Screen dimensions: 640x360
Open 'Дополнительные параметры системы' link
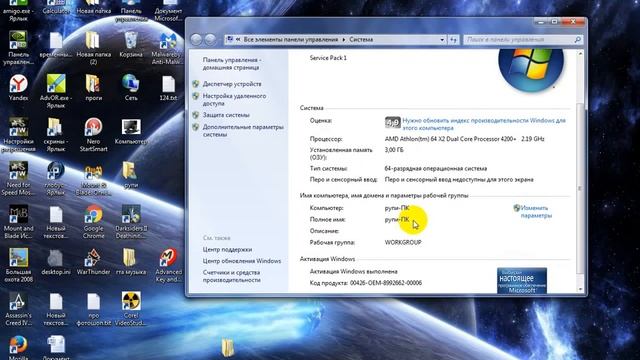243,131
